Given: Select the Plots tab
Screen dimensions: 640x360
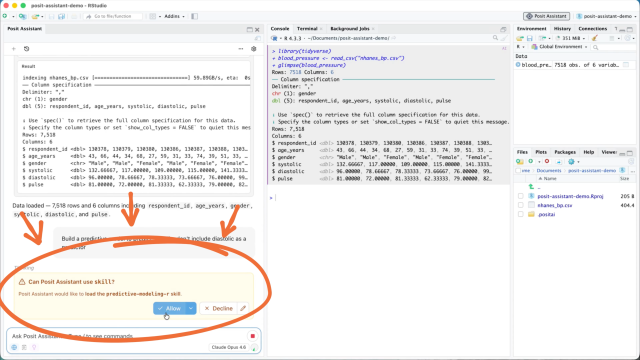Looking at the screenshot, I should coord(541,152).
